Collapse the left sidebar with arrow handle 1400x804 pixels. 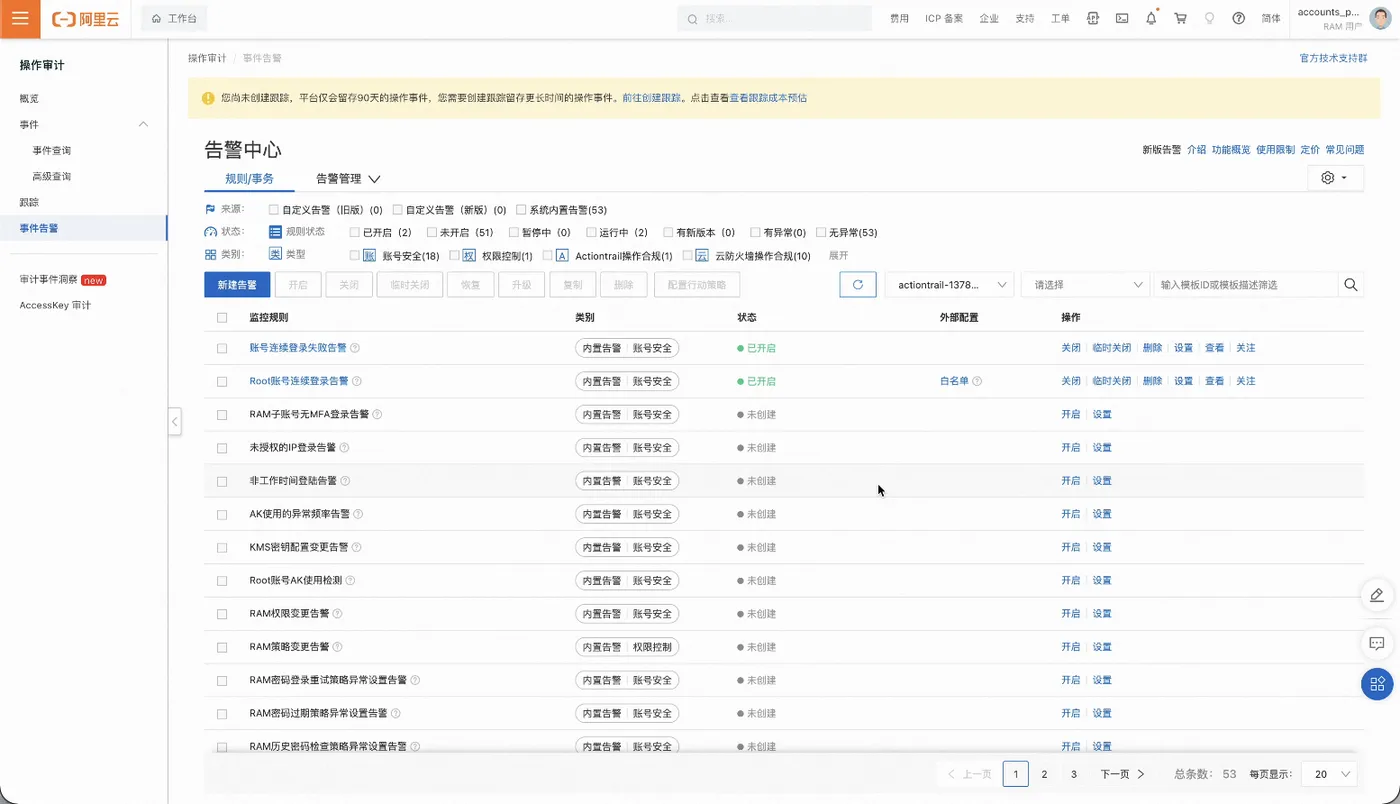click(175, 422)
